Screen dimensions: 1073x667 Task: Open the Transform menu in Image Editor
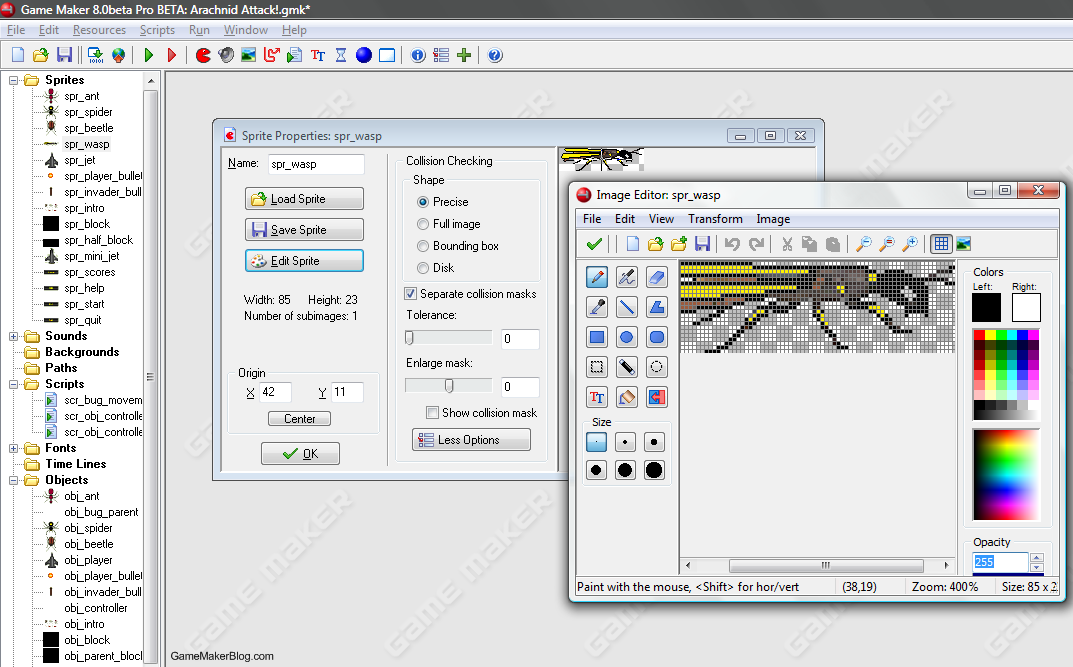pos(715,218)
